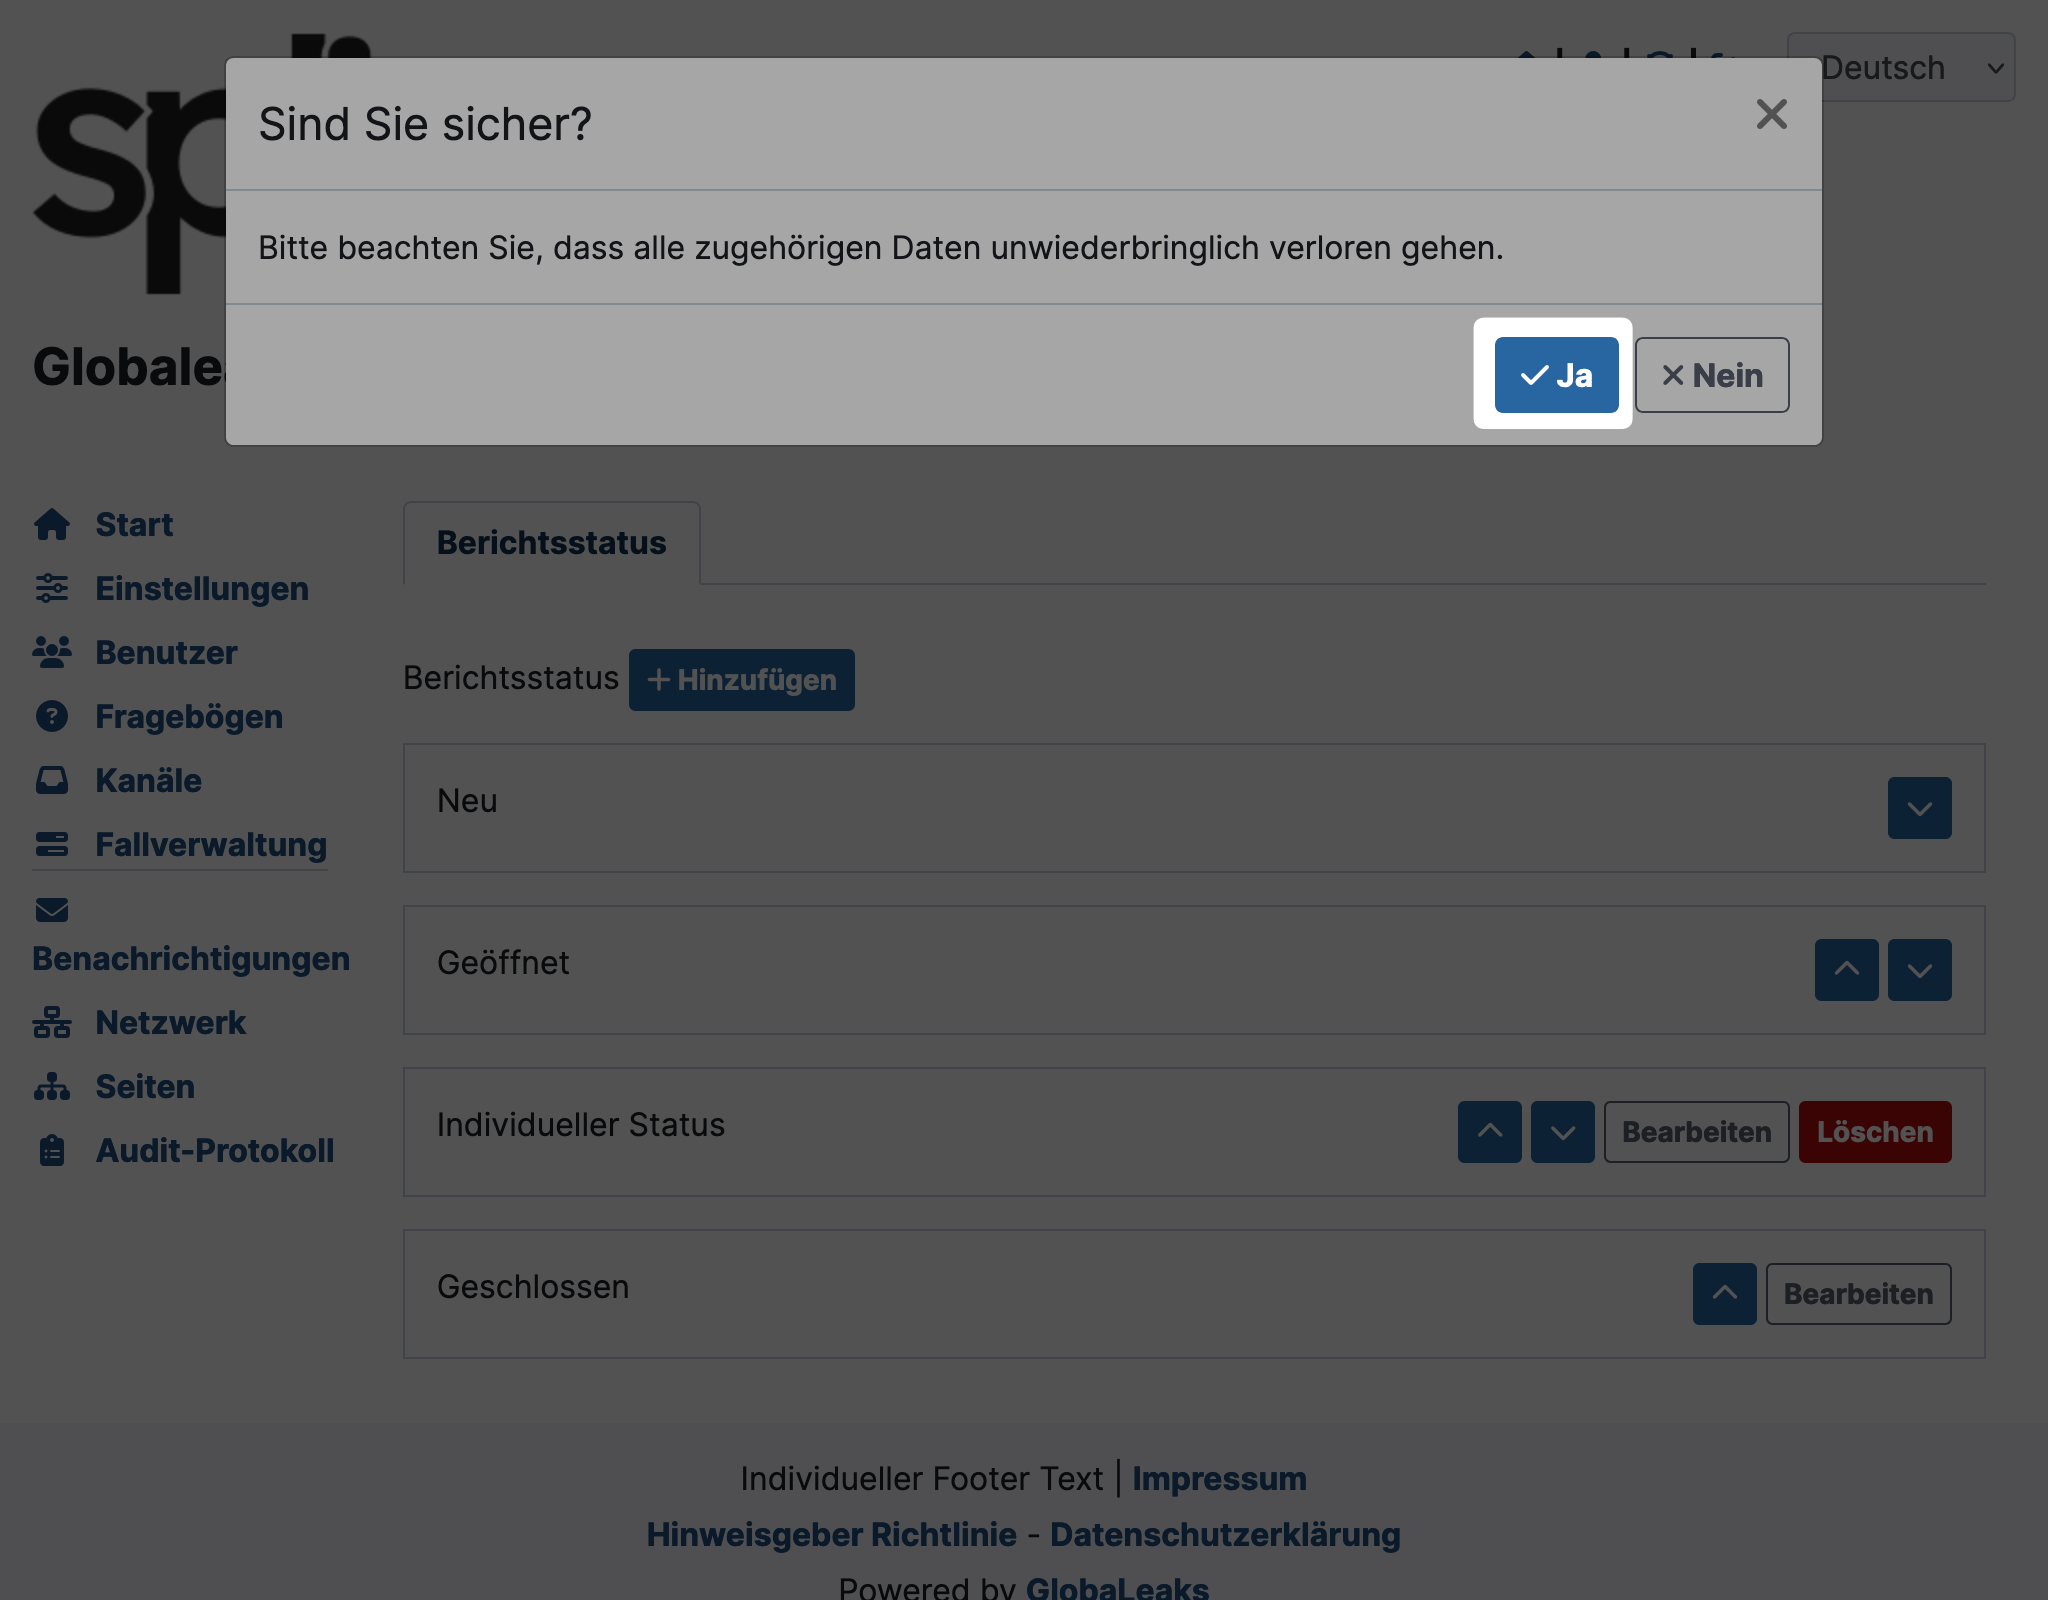Open Audit-Protokoll in the sidebar
Image resolution: width=2048 pixels, height=1600 pixels.
[x=215, y=1150]
